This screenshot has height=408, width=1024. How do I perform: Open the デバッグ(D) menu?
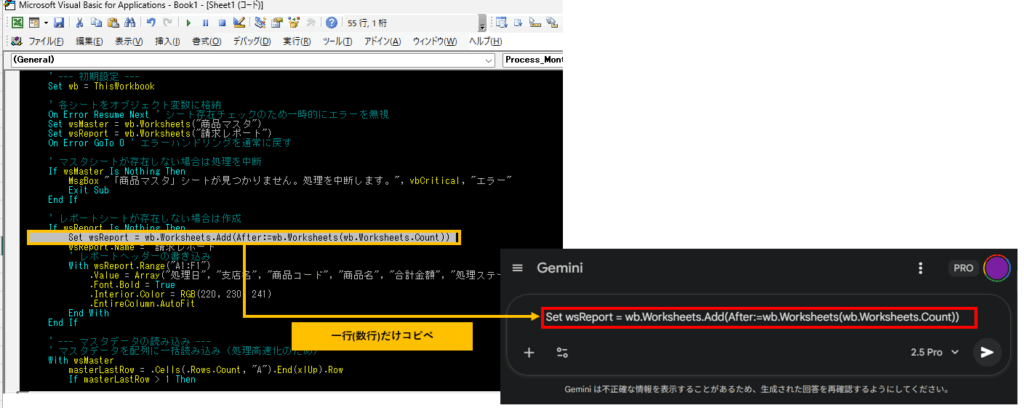click(x=251, y=41)
